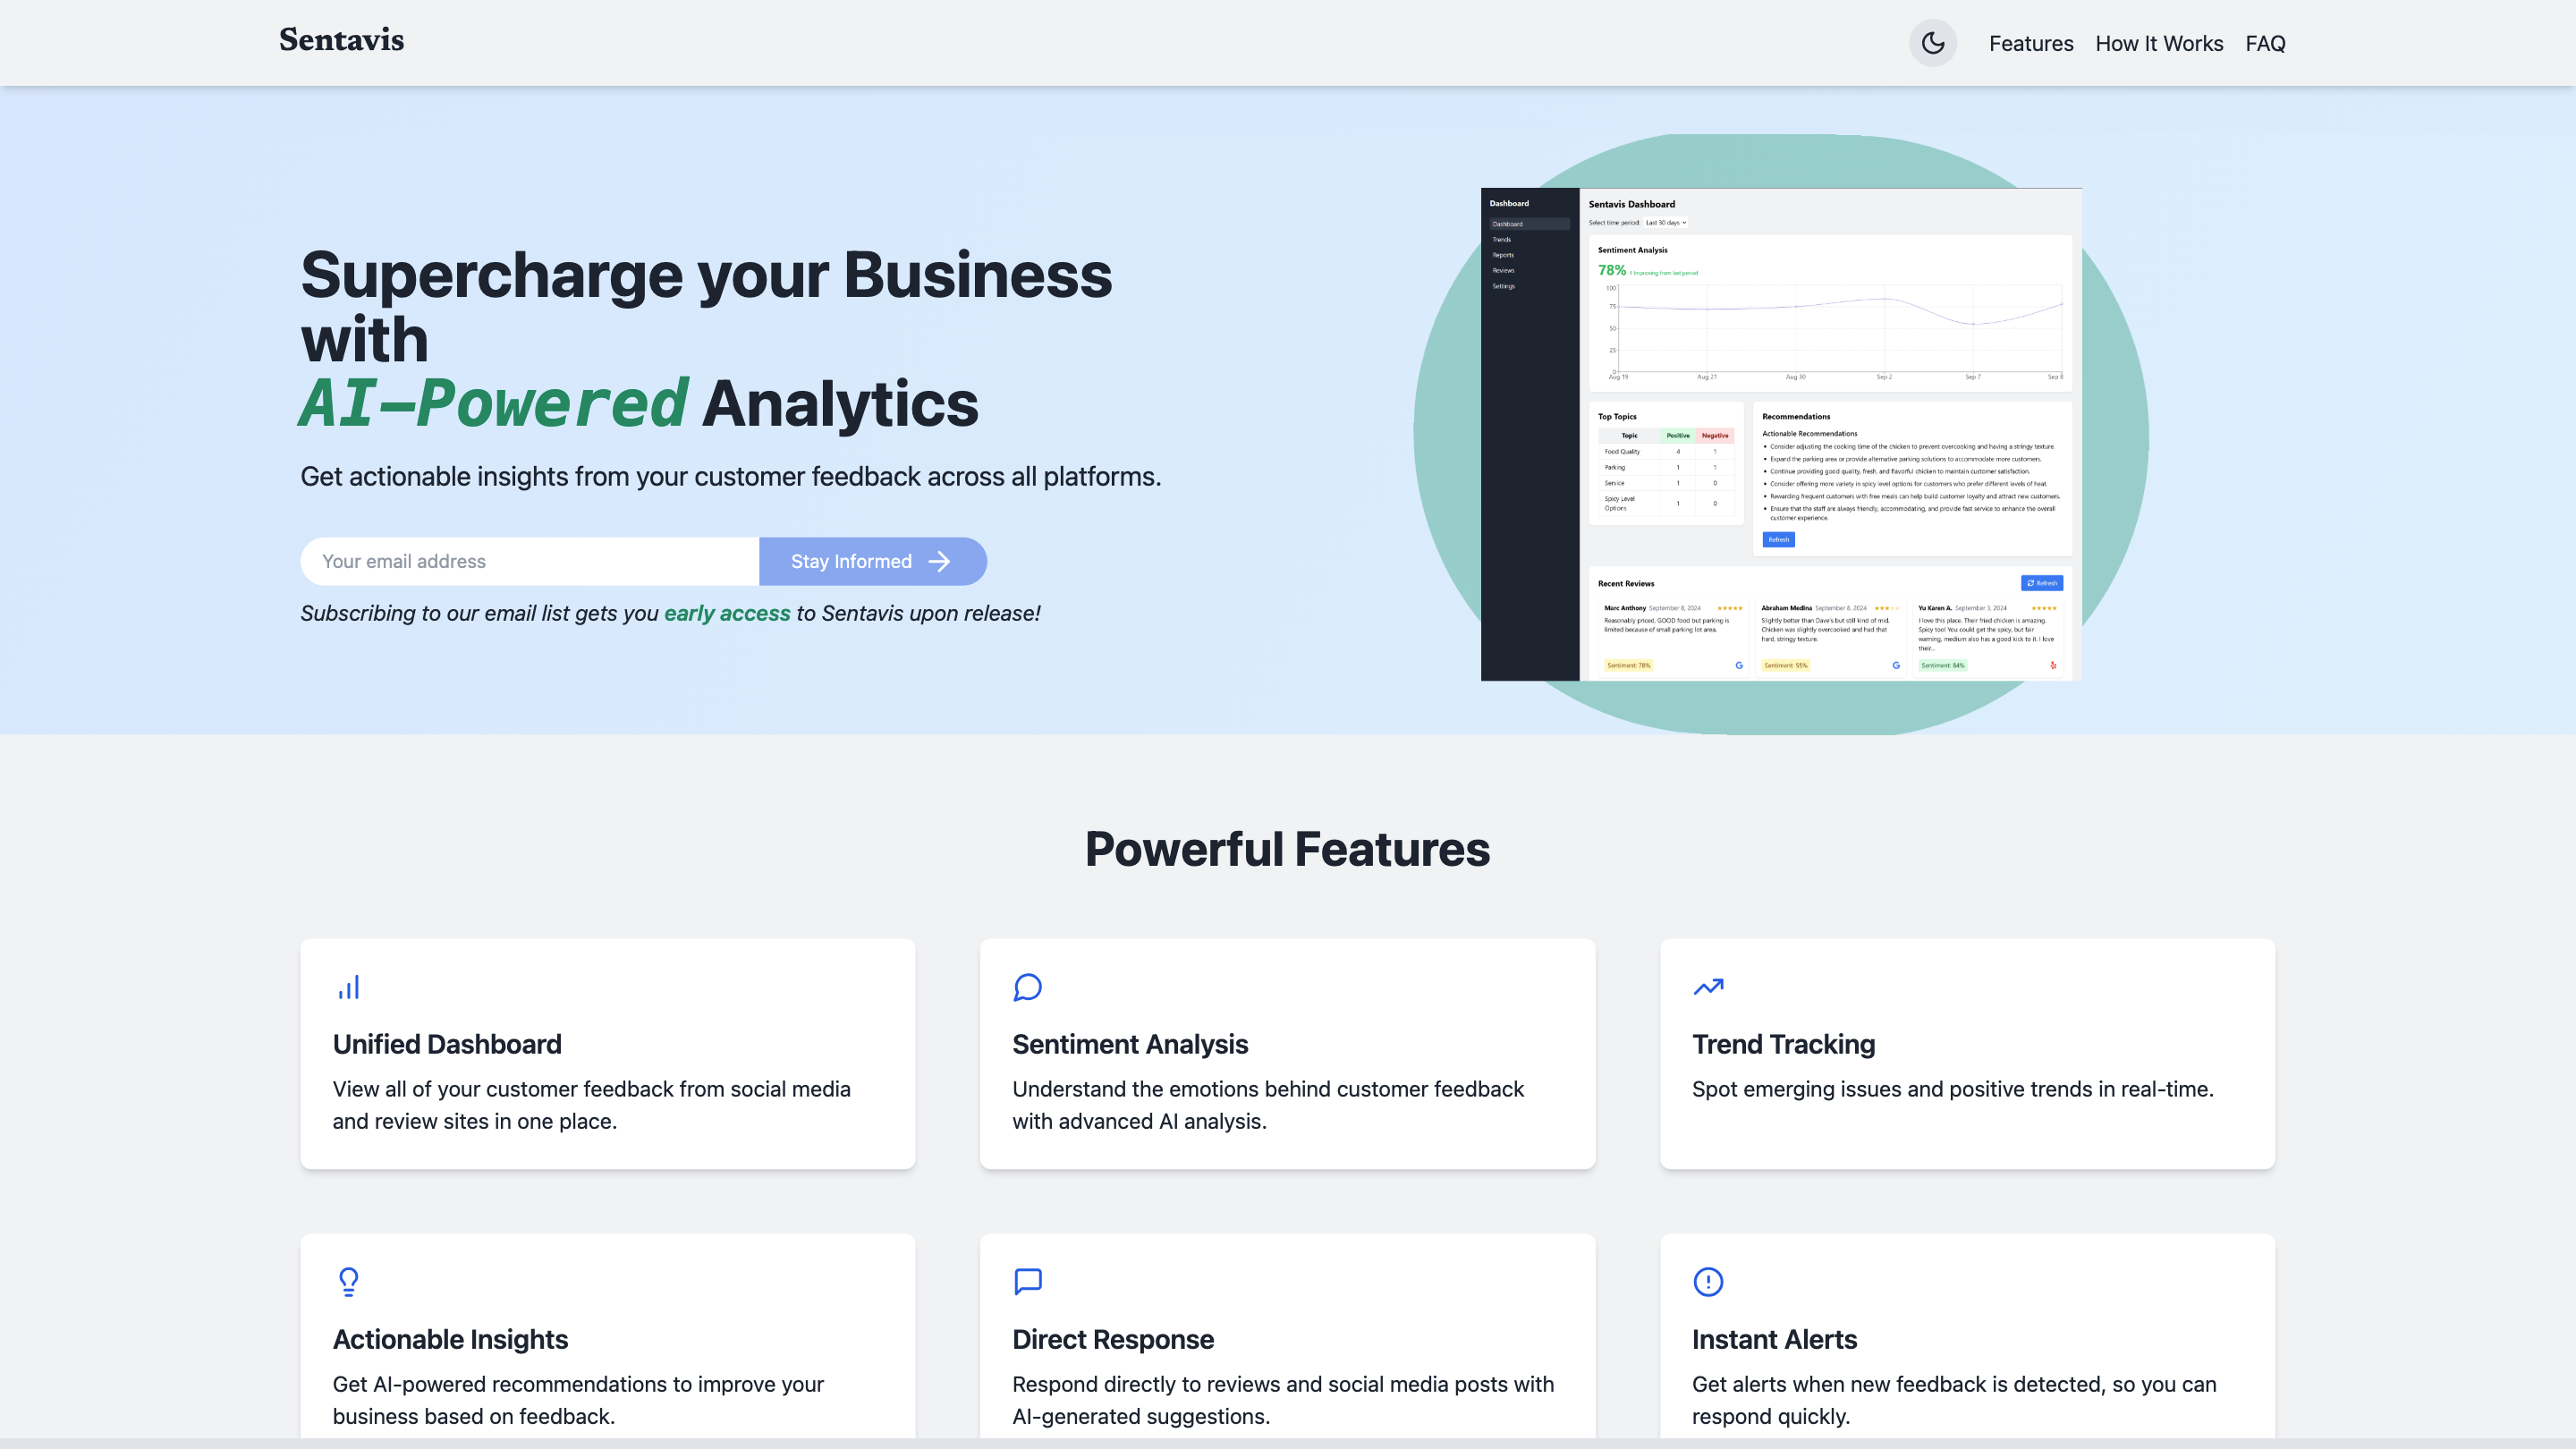Click the Direct Response message icon
The width and height of the screenshot is (2576, 1449).
1027,1281
